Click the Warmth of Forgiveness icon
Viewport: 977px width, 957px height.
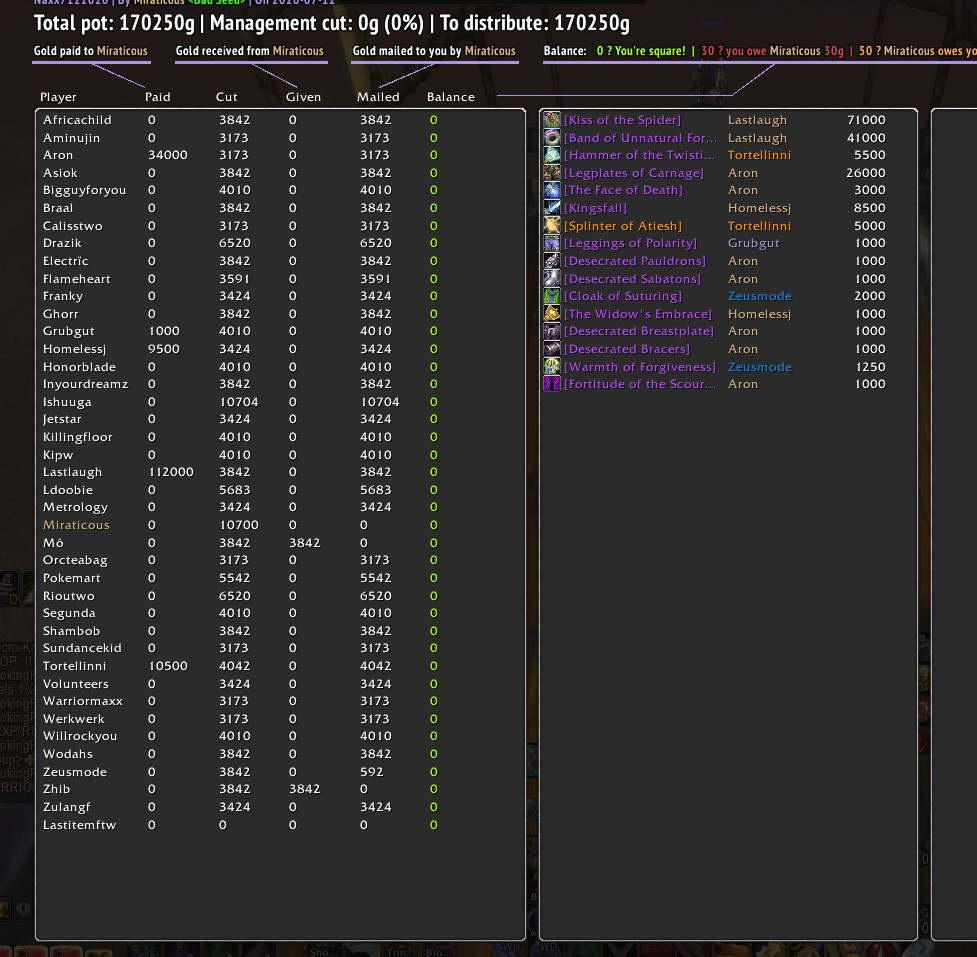552,366
